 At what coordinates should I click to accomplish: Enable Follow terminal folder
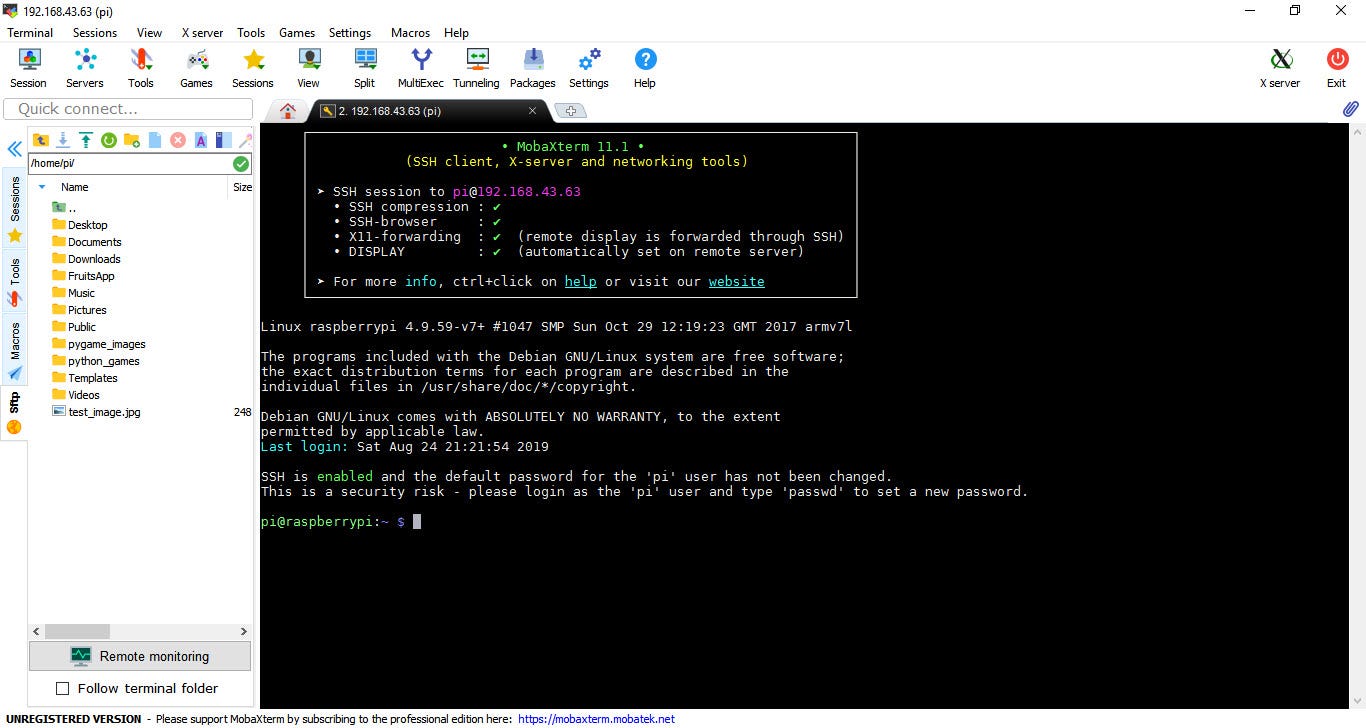click(x=63, y=688)
